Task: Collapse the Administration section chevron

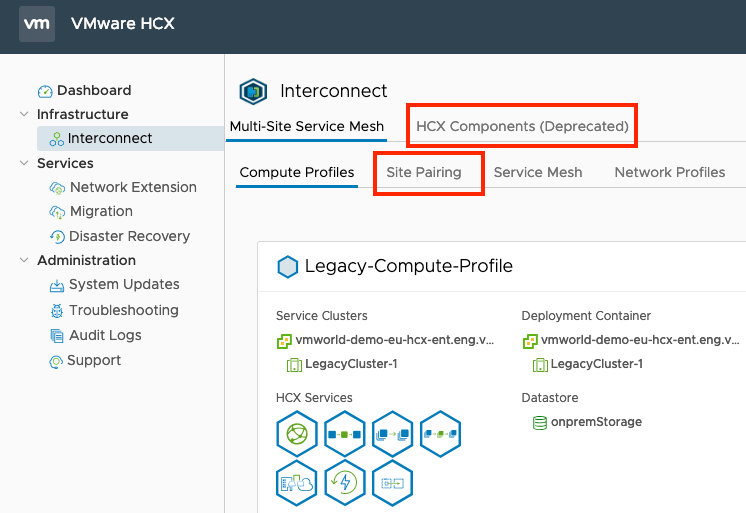Action: (x=24, y=260)
